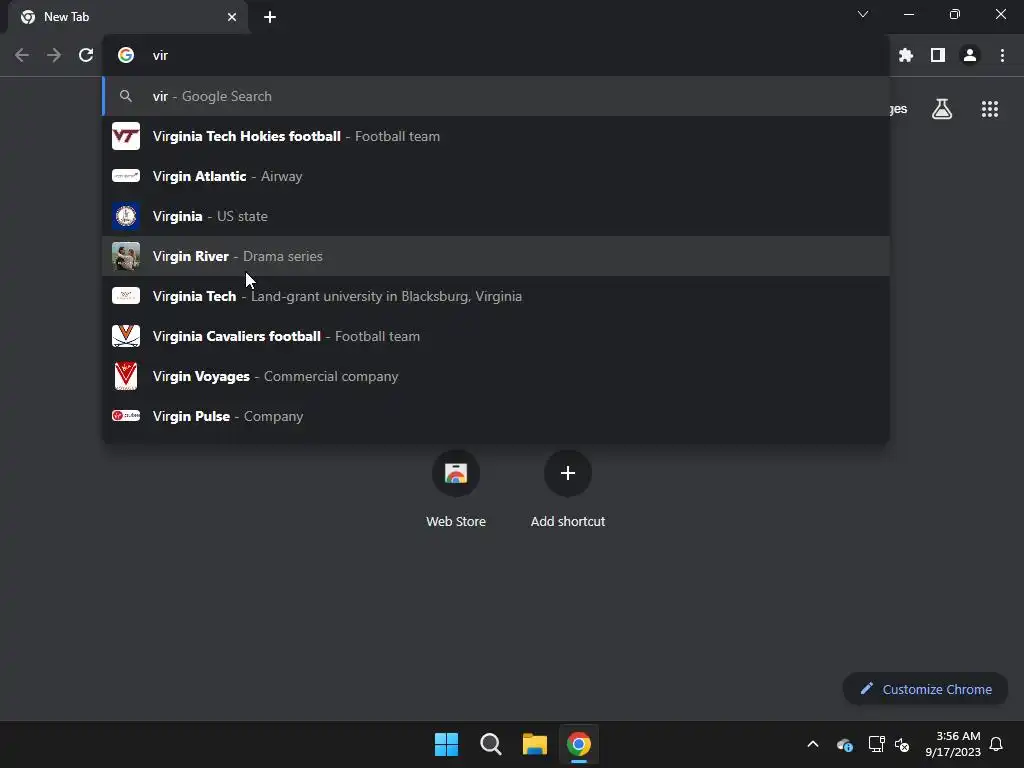Open the Extensions puzzle icon
The height and width of the screenshot is (768, 1024).
point(906,56)
